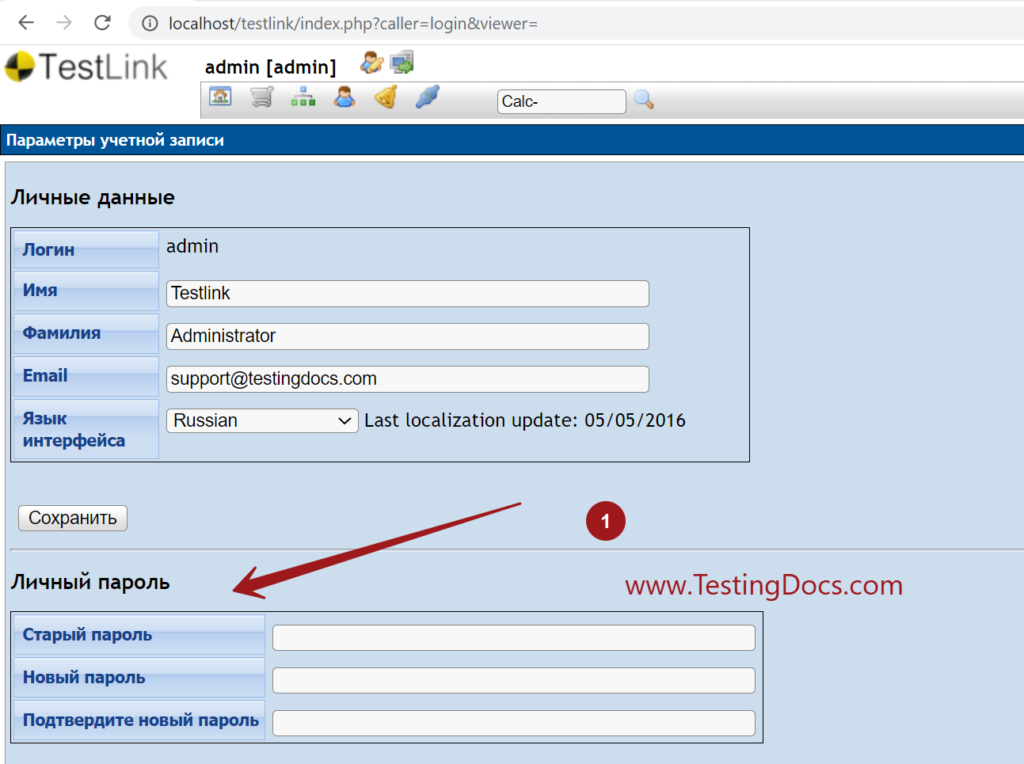
Task: Focus the Email field containing support@testingdocs.com
Action: click(407, 379)
